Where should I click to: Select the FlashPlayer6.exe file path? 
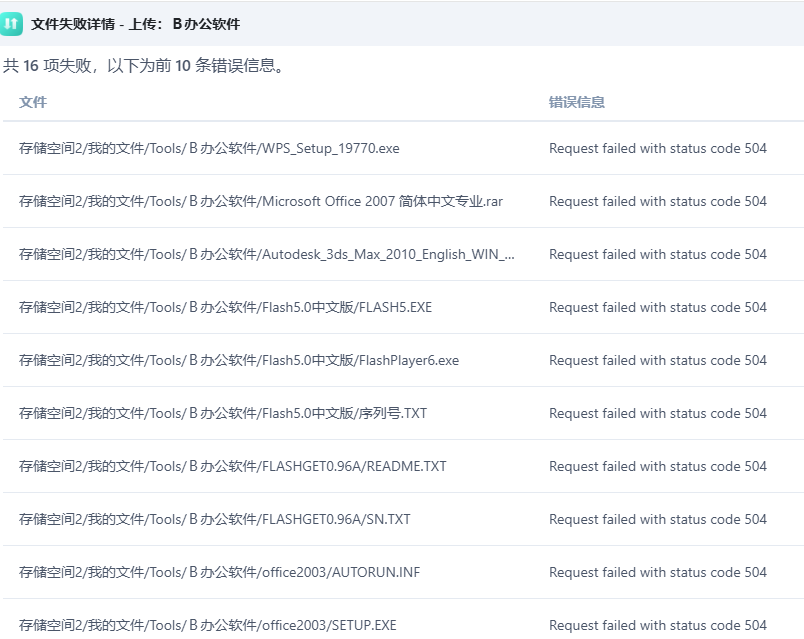point(239,361)
